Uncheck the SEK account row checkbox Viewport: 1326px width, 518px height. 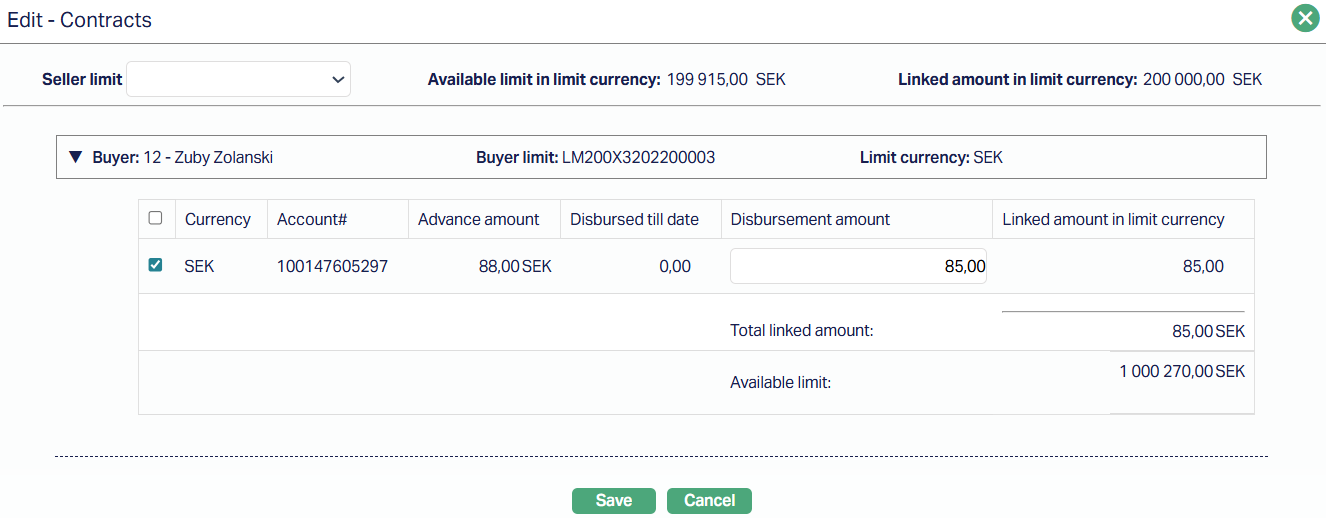[x=155, y=265]
